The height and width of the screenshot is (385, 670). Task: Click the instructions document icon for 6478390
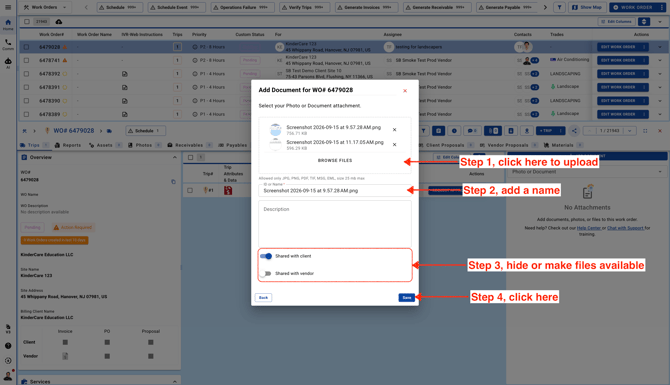pyautogui.click(x=124, y=101)
